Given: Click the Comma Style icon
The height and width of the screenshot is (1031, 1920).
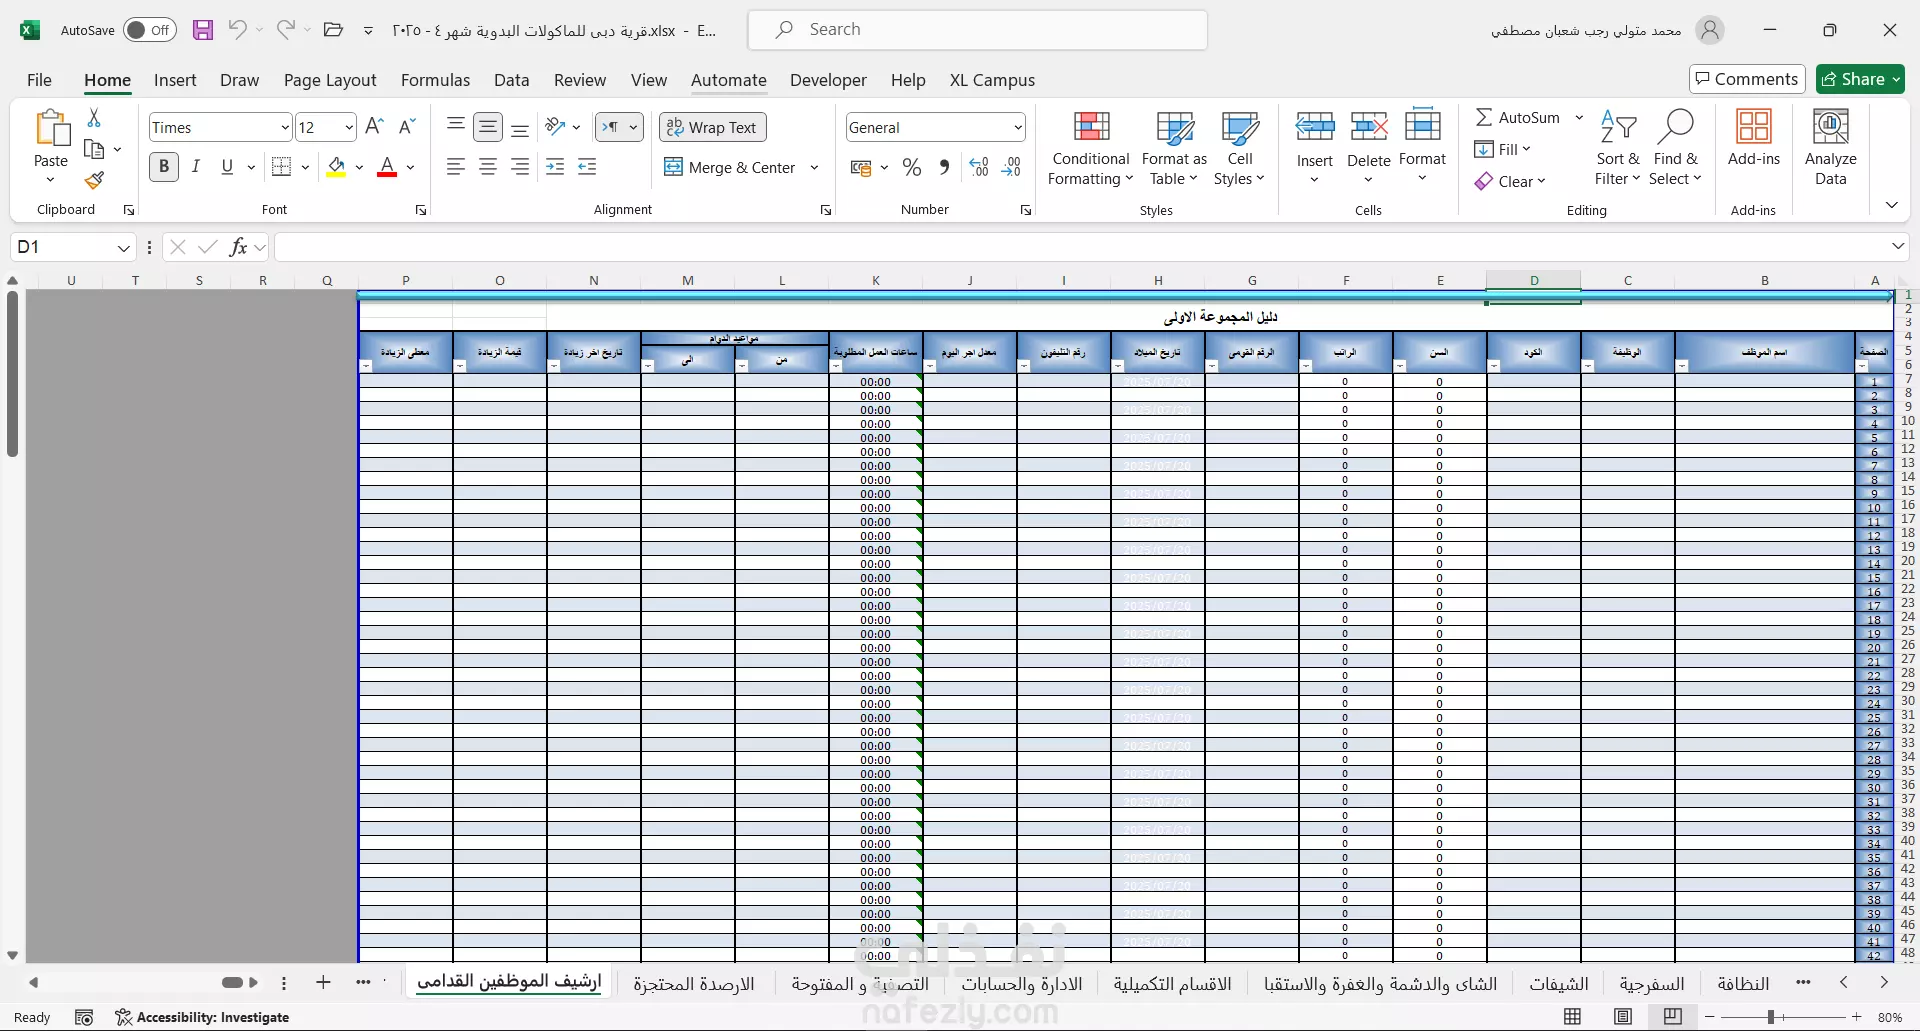Looking at the screenshot, I should point(944,167).
